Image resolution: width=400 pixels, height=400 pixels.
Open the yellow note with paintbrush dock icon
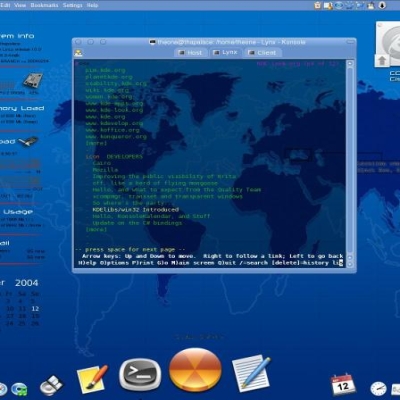92,379
